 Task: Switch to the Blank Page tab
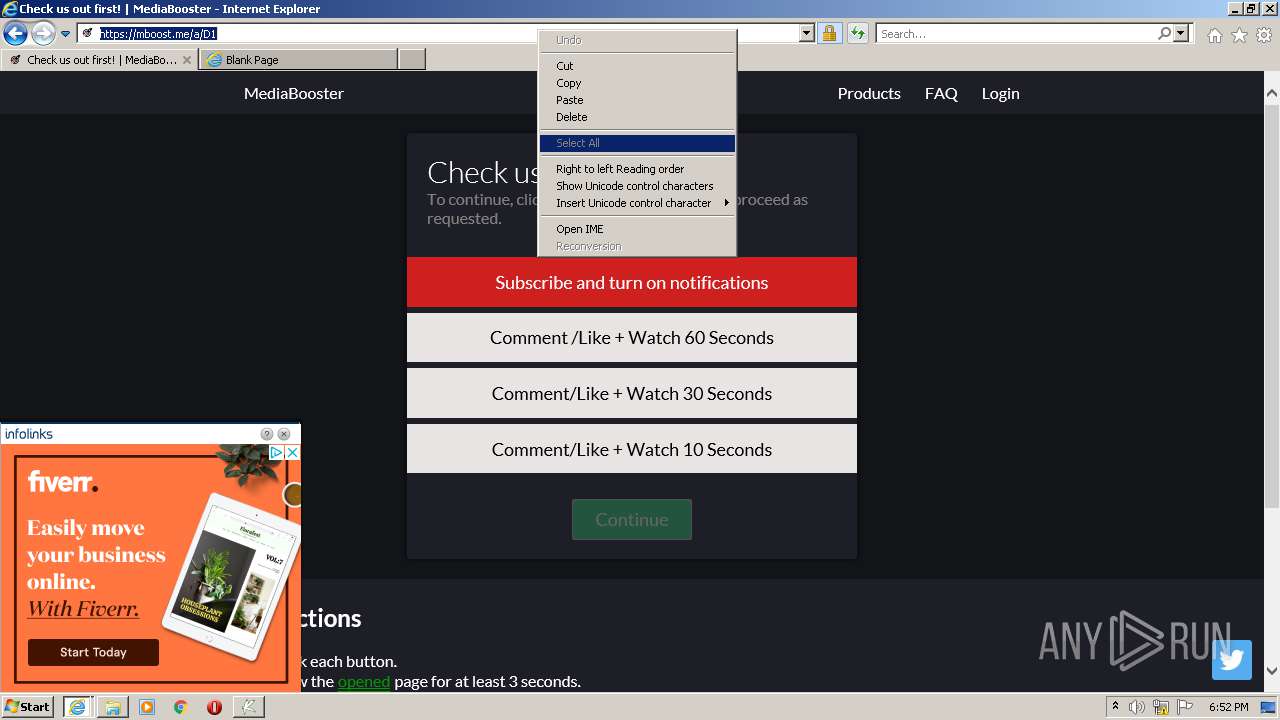coord(298,60)
